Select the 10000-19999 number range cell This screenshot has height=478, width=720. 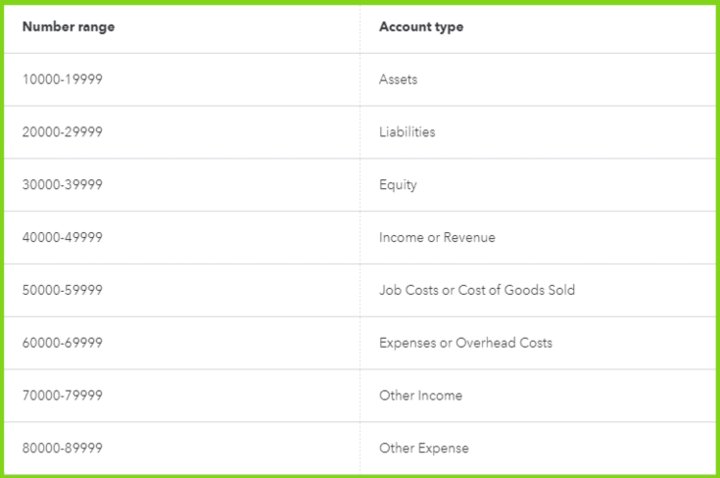(x=62, y=79)
